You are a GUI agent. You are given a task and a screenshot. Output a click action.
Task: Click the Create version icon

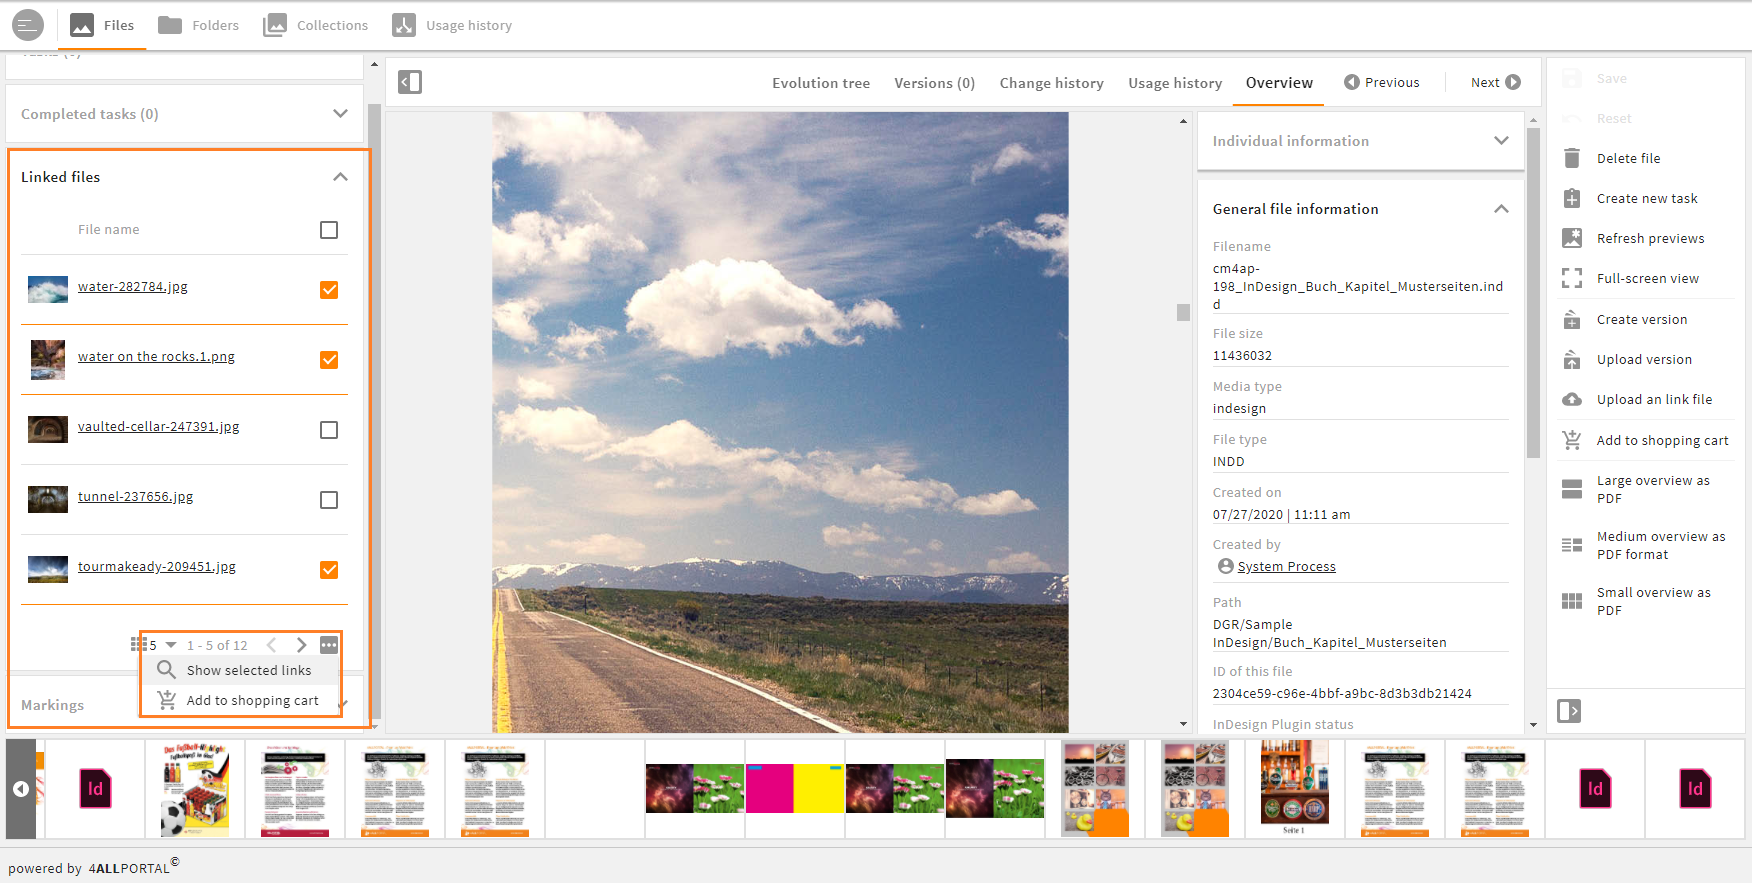coord(1572,319)
